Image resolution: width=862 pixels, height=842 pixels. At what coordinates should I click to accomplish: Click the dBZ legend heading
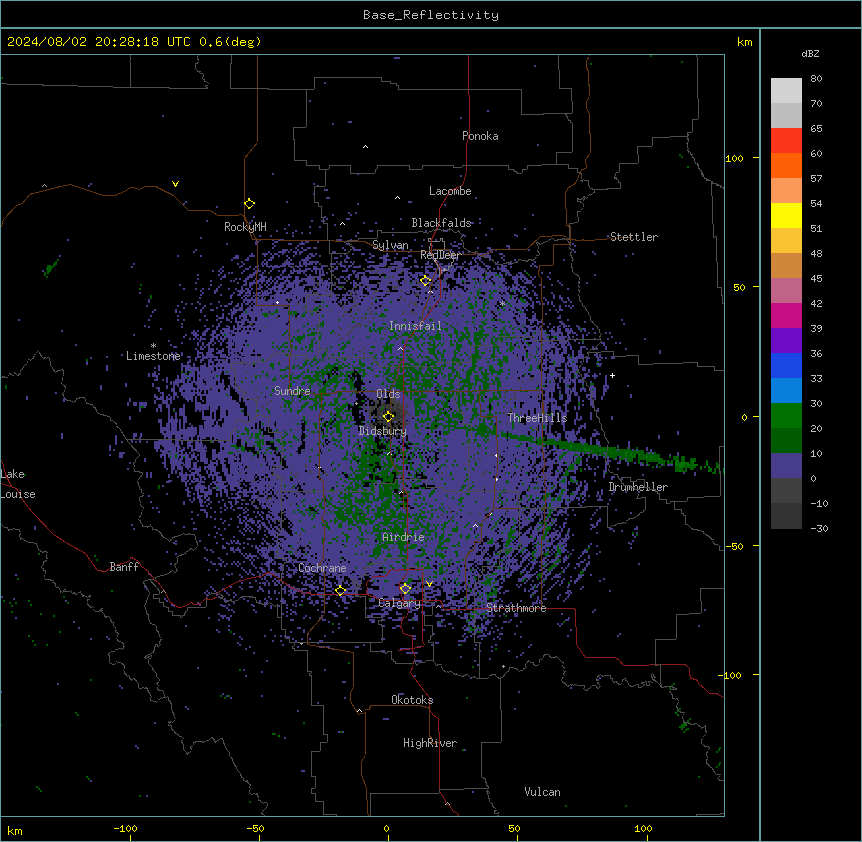tap(810, 53)
